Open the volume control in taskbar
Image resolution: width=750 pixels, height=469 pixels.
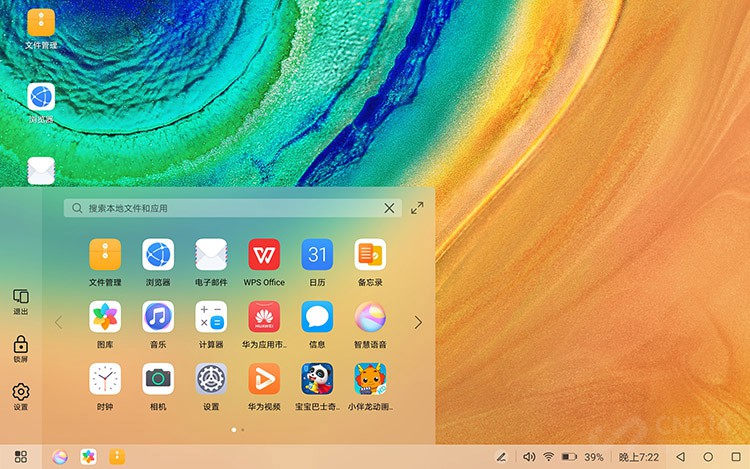pyautogui.click(x=529, y=457)
